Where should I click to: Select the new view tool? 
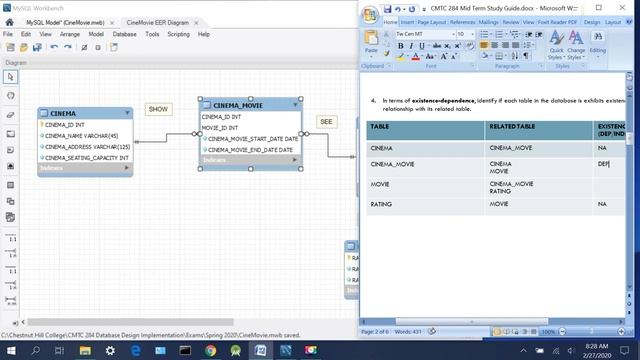pos(10,201)
